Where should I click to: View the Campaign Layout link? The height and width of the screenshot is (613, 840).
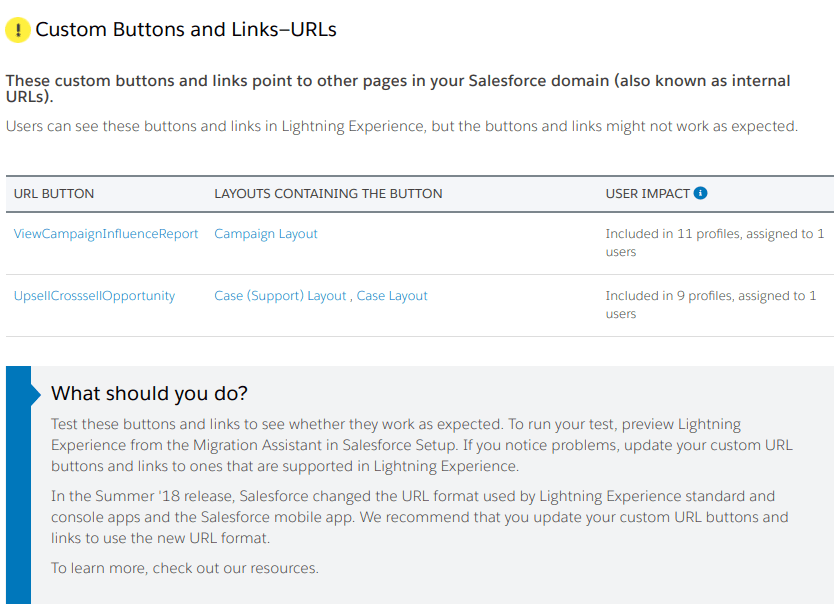[x=265, y=234]
